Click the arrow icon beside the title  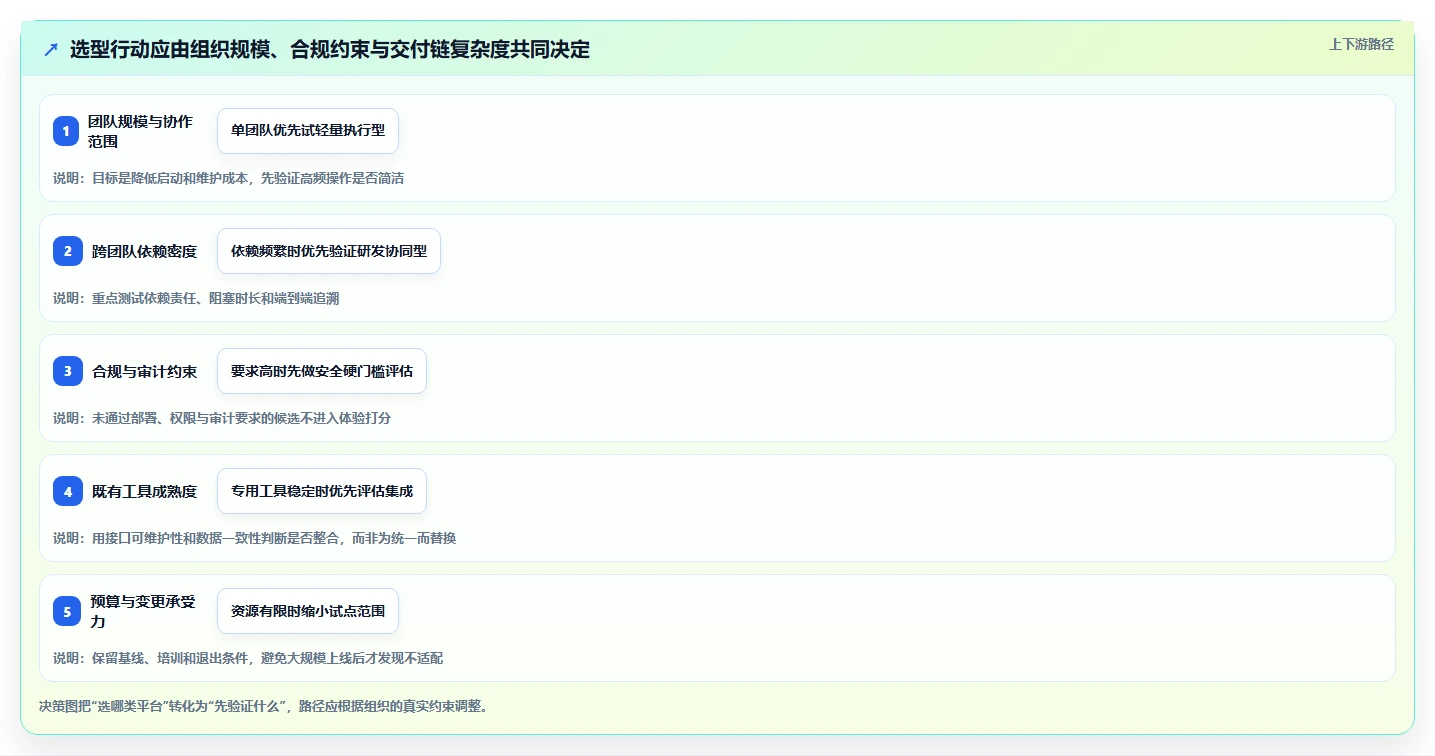pos(51,49)
